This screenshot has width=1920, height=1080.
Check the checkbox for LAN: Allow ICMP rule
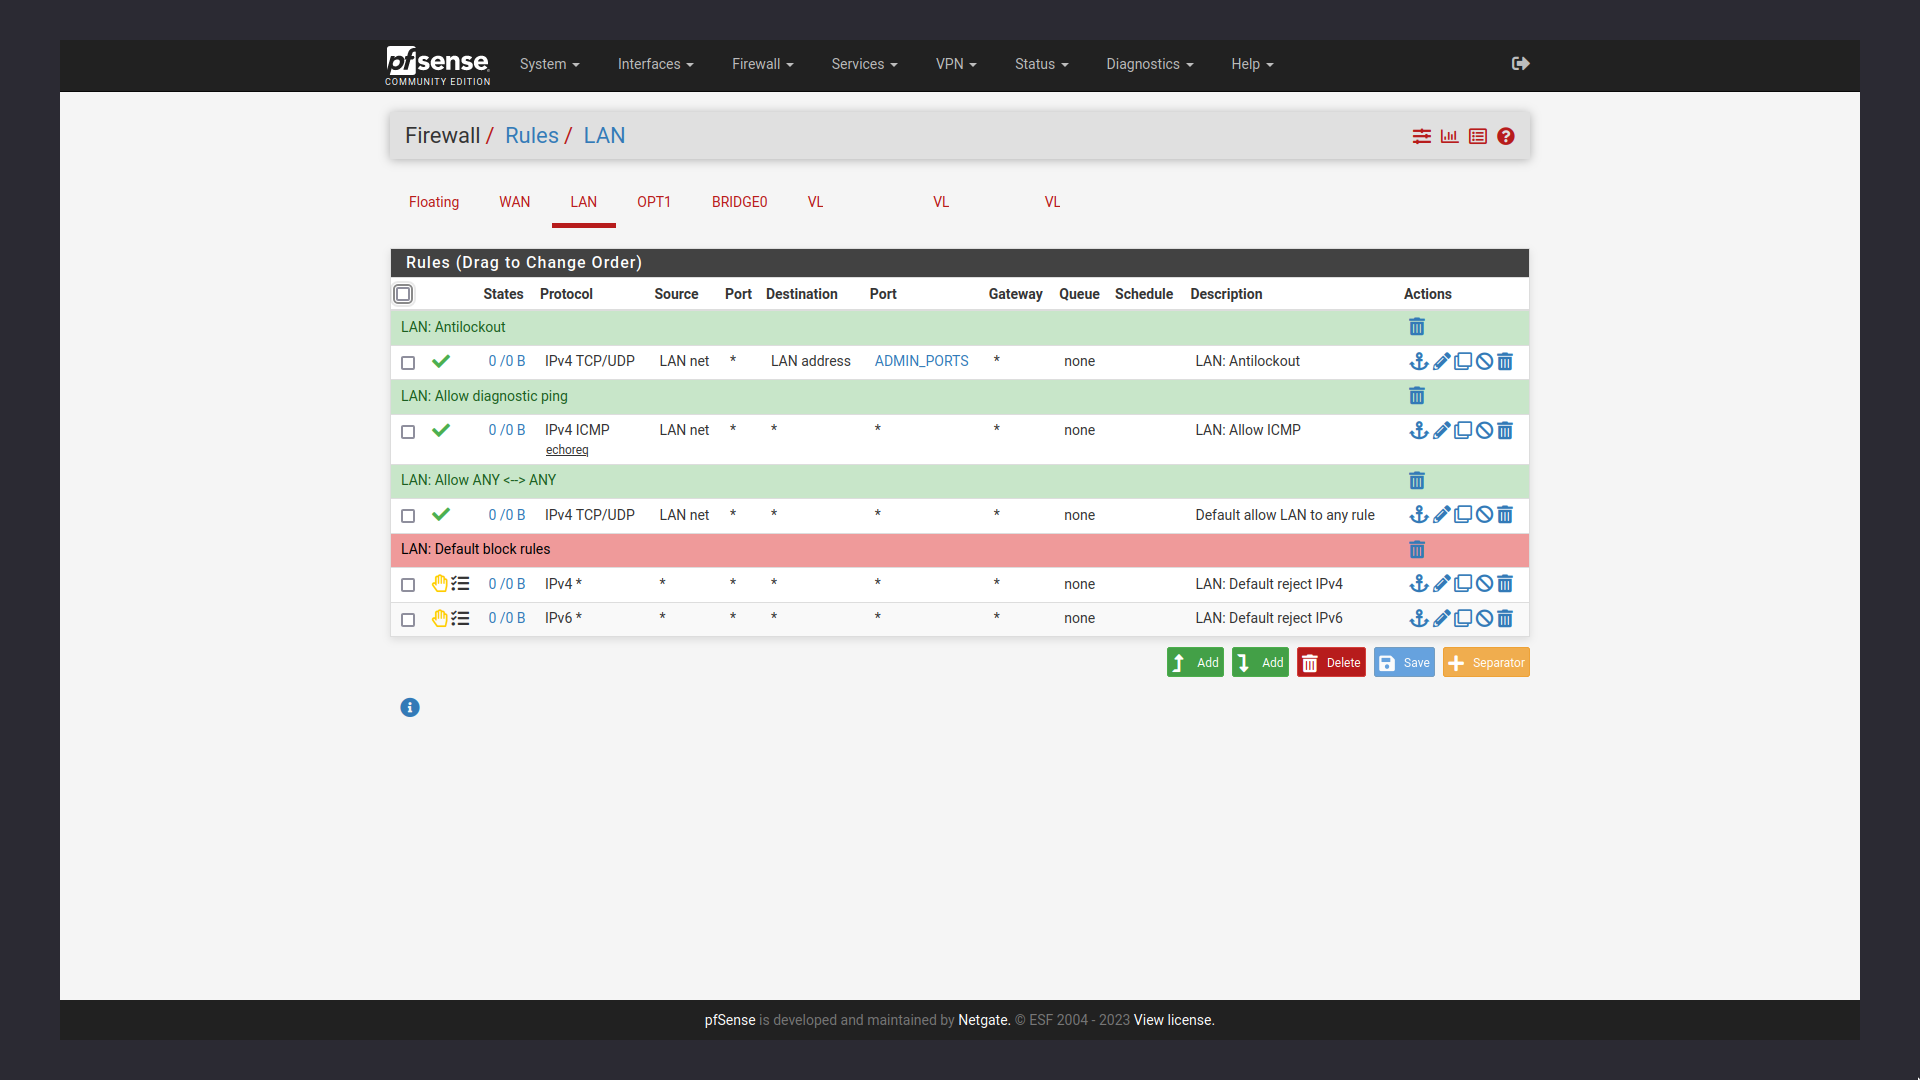[407, 431]
